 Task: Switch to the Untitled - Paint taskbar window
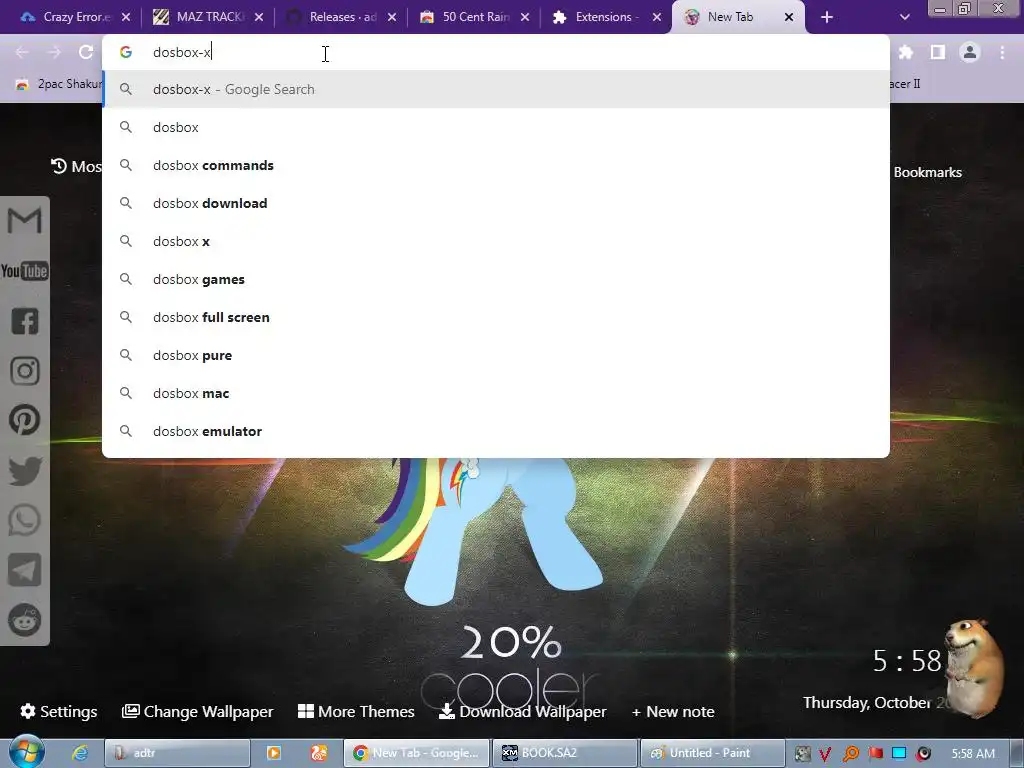(x=712, y=753)
